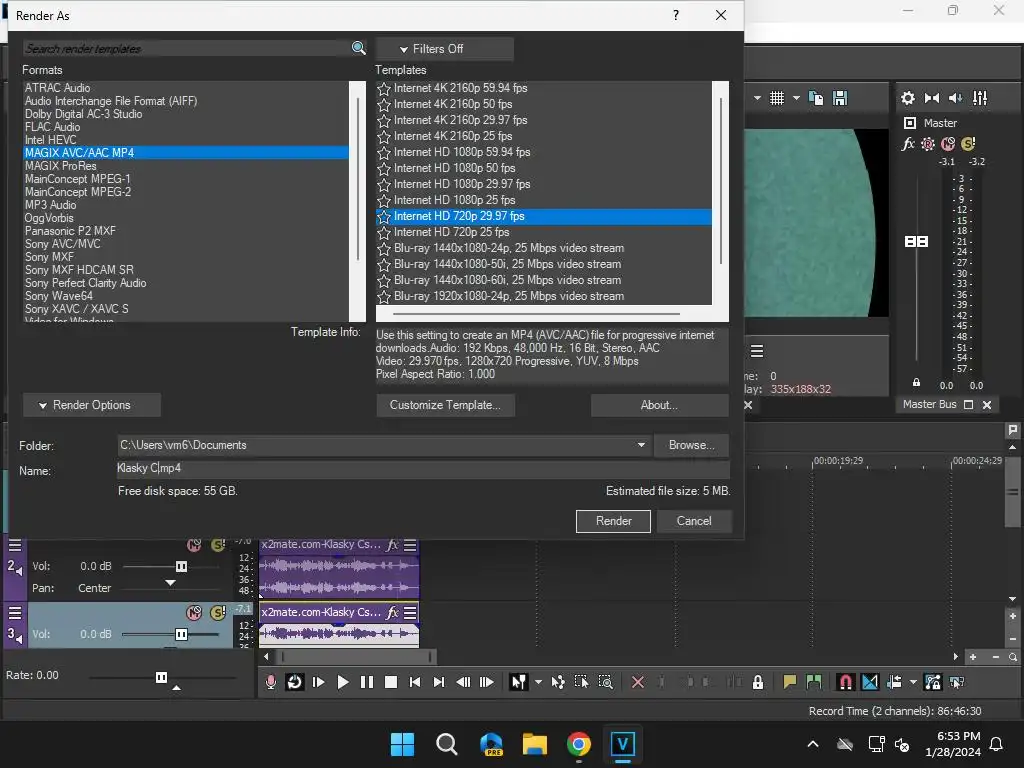The height and width of the screenshot is (768, 1024).
Task: Select the Zoom Edit tool
Action: pos(605,682)
